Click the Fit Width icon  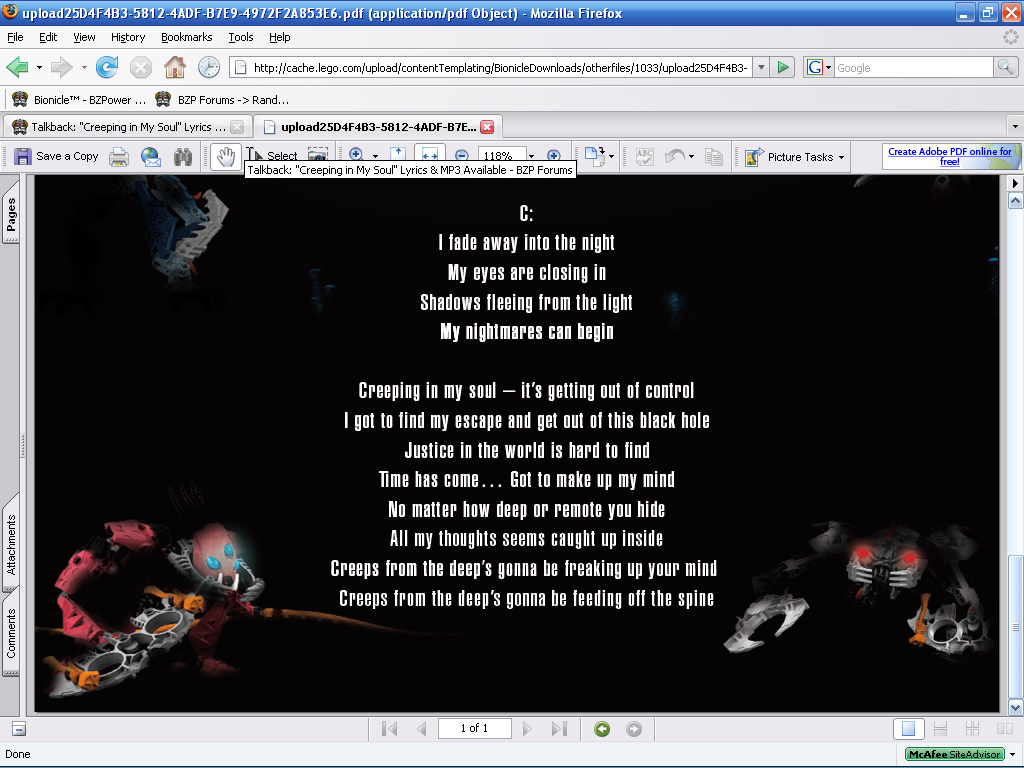tap(430, 154)
